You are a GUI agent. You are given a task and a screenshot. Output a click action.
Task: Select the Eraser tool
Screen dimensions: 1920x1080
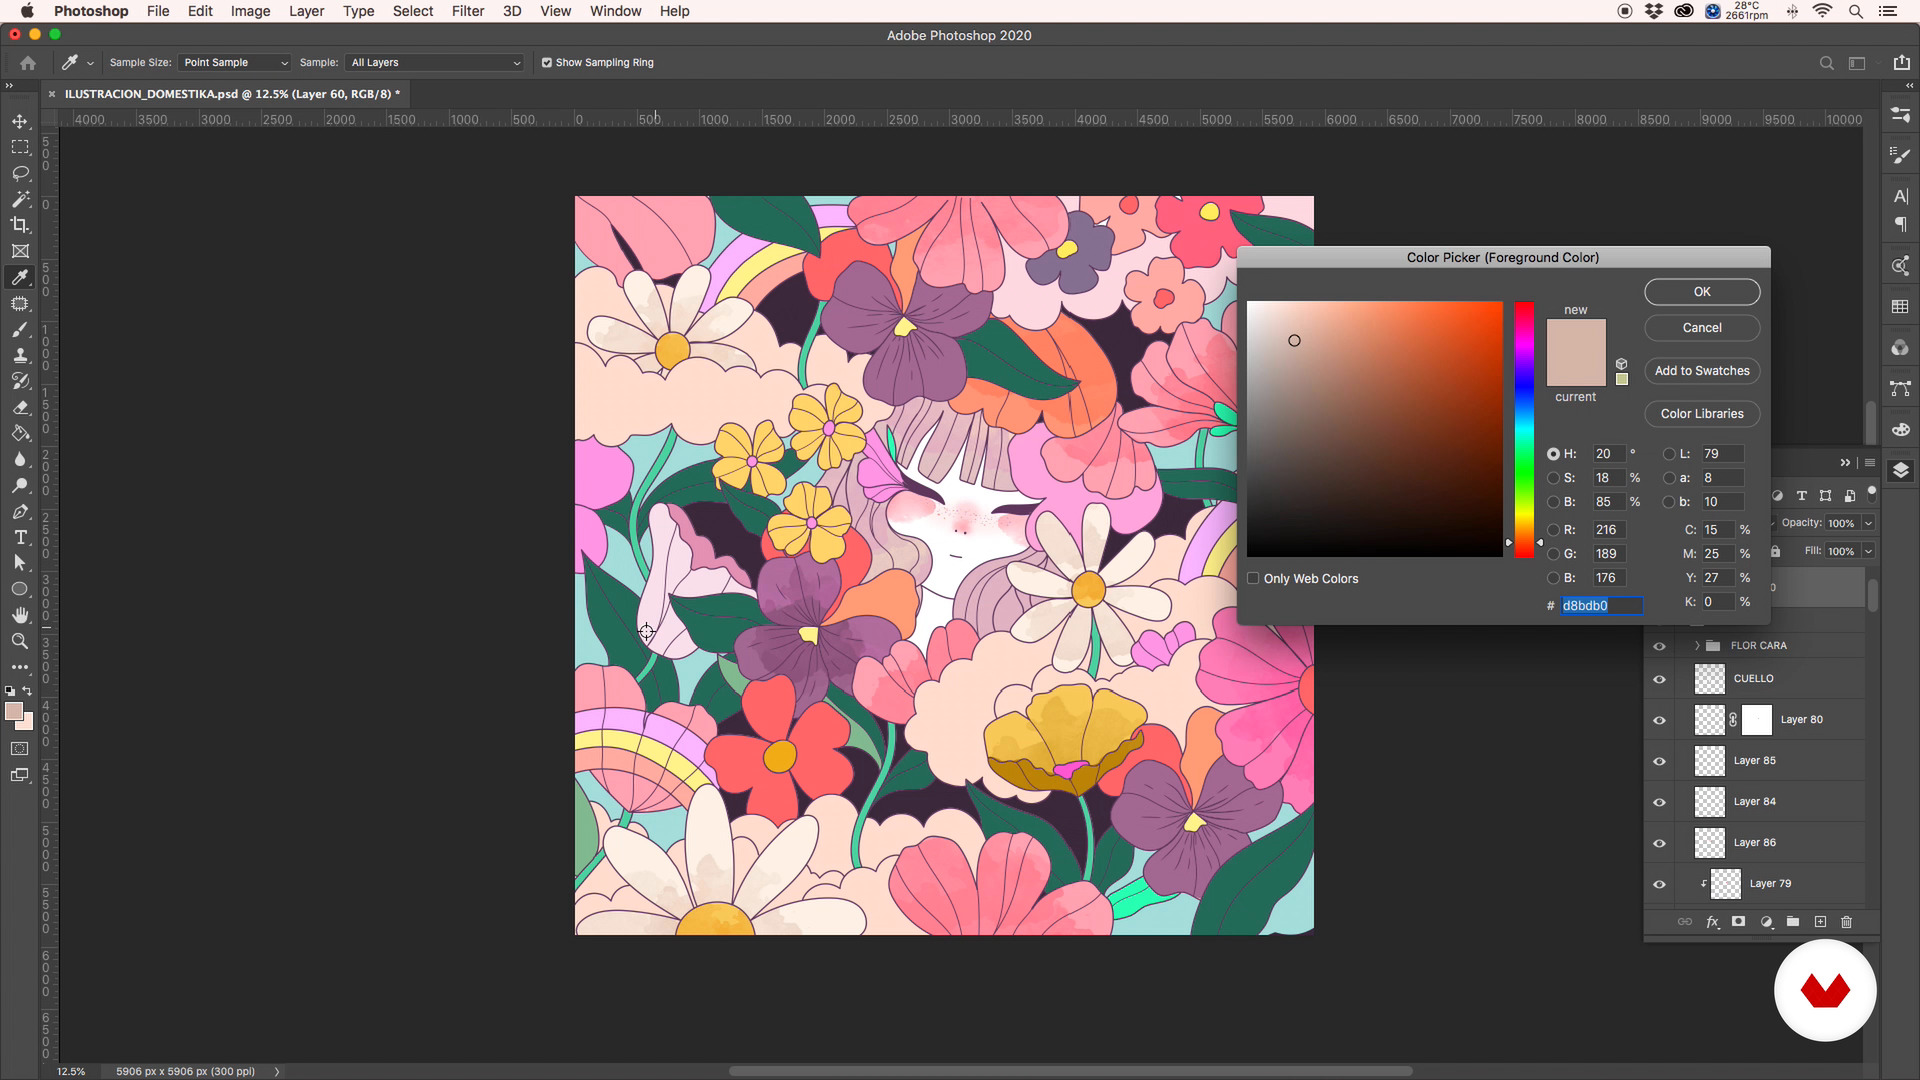20,407
